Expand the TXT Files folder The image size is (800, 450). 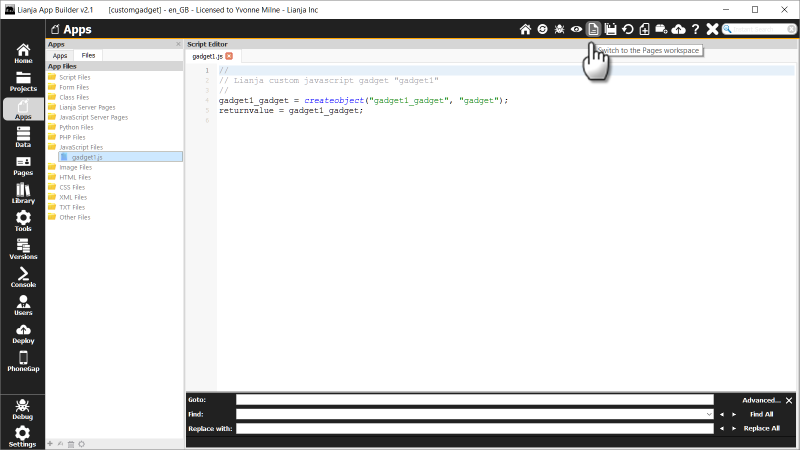tap(72, 207)
